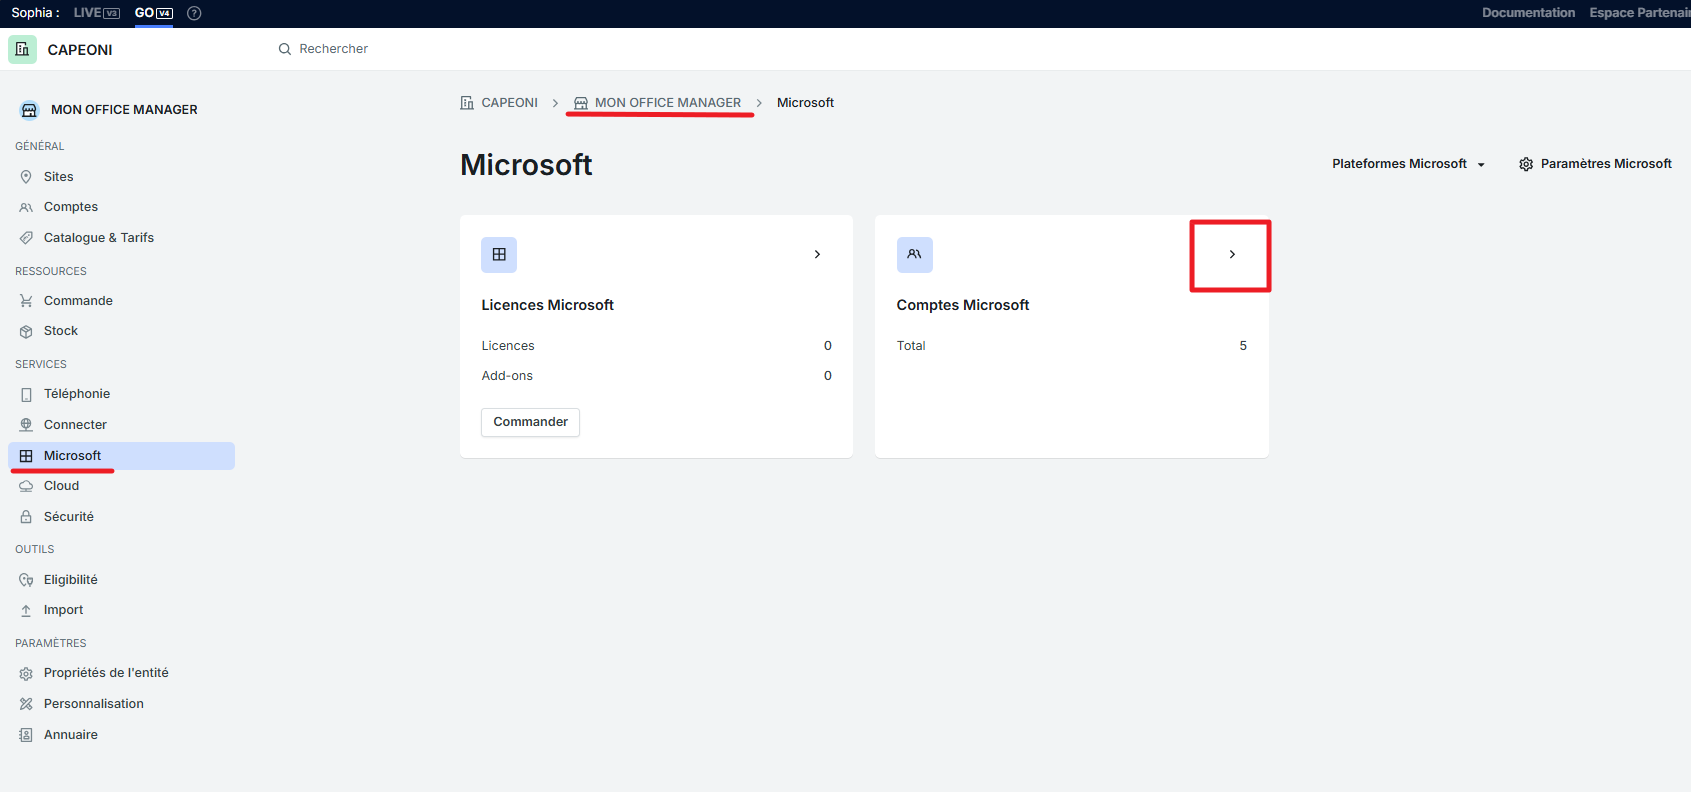The image size is (1691, 792).
Task: Click the Rechercher search field
Action: tap(334, 49)
